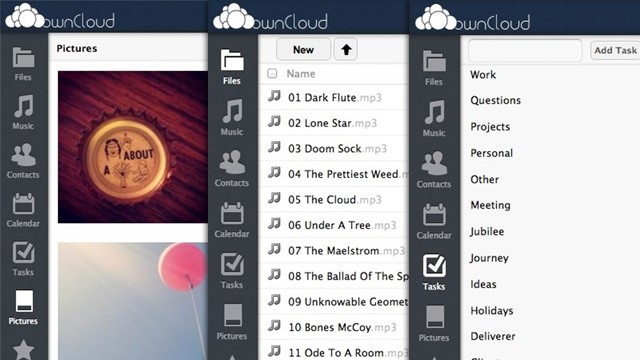Select Files in the file list window sidebar
Screen dimensions: 640x360
click(232, 67)
